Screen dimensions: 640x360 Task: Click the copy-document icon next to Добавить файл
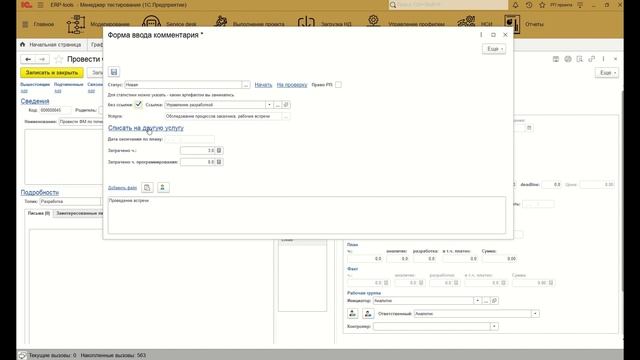[147, 187]
